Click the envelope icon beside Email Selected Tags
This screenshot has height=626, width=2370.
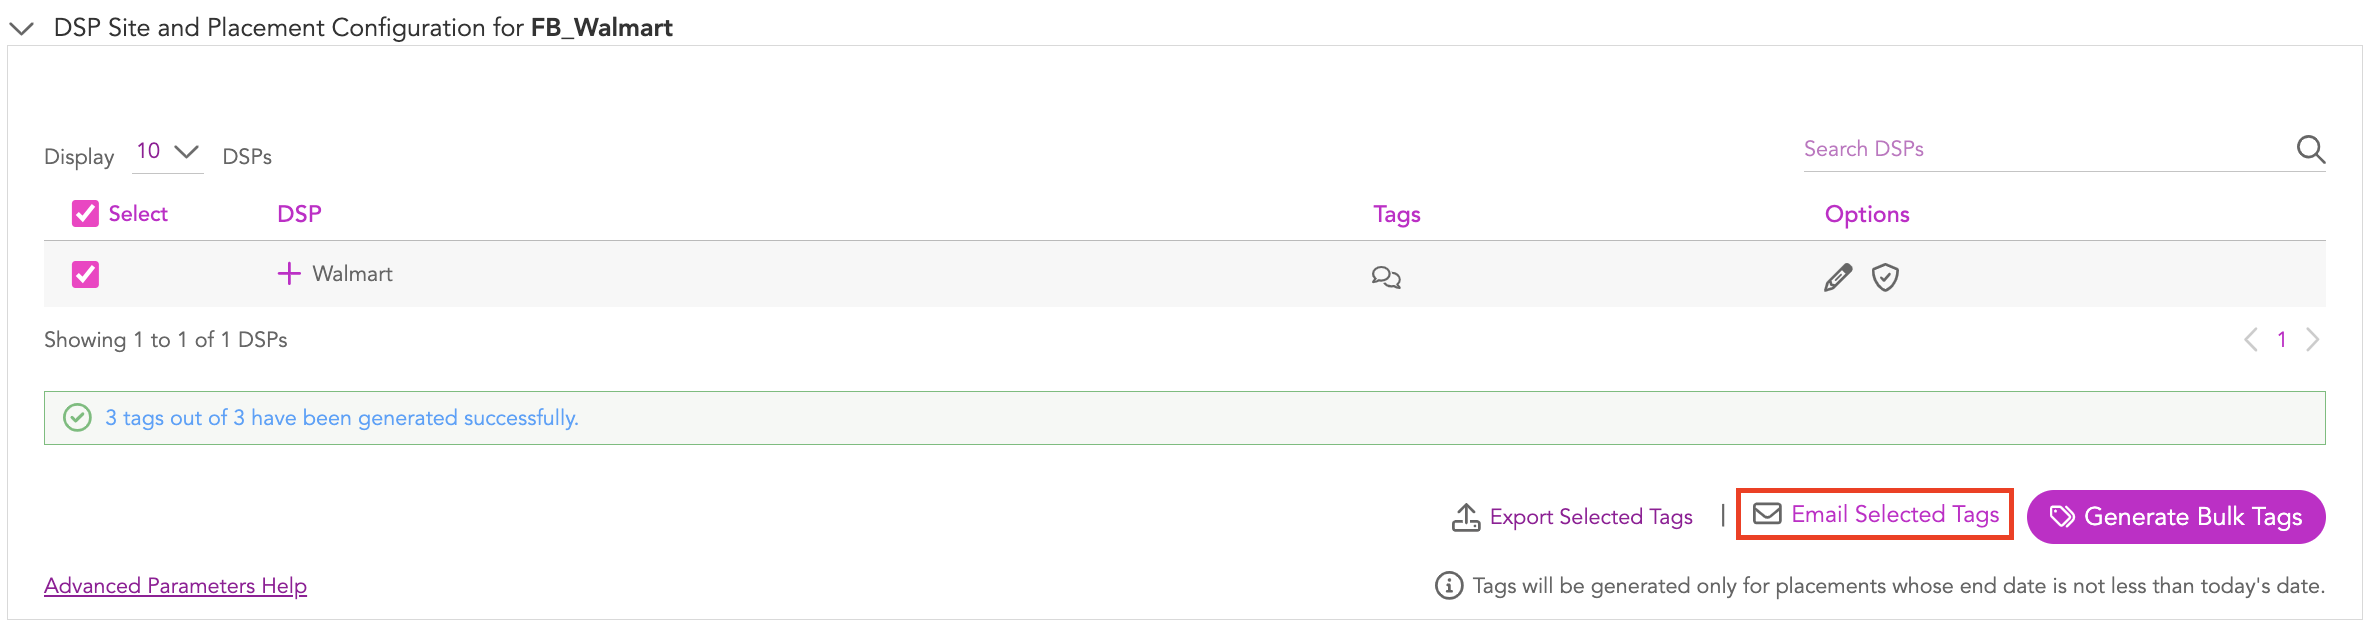(x=1767, y=514)
